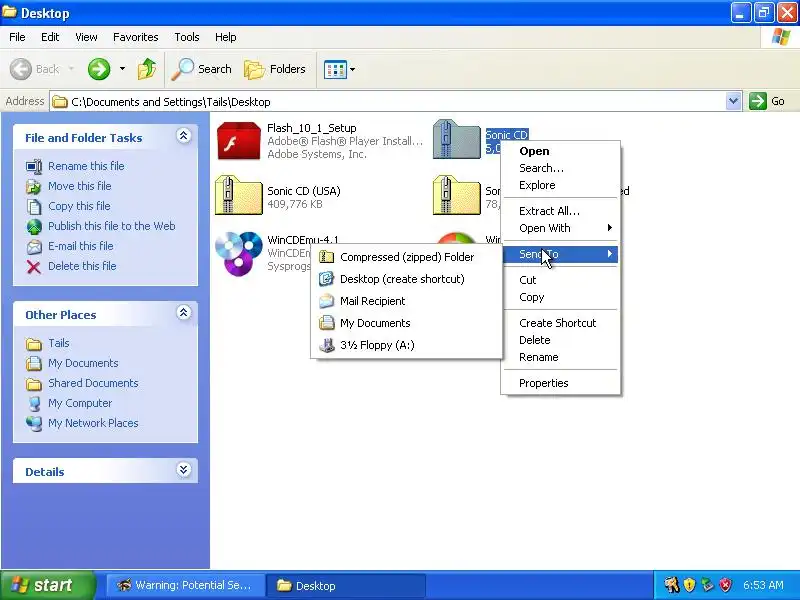Choose Extract All... from context menu

(x=560, y=211)
